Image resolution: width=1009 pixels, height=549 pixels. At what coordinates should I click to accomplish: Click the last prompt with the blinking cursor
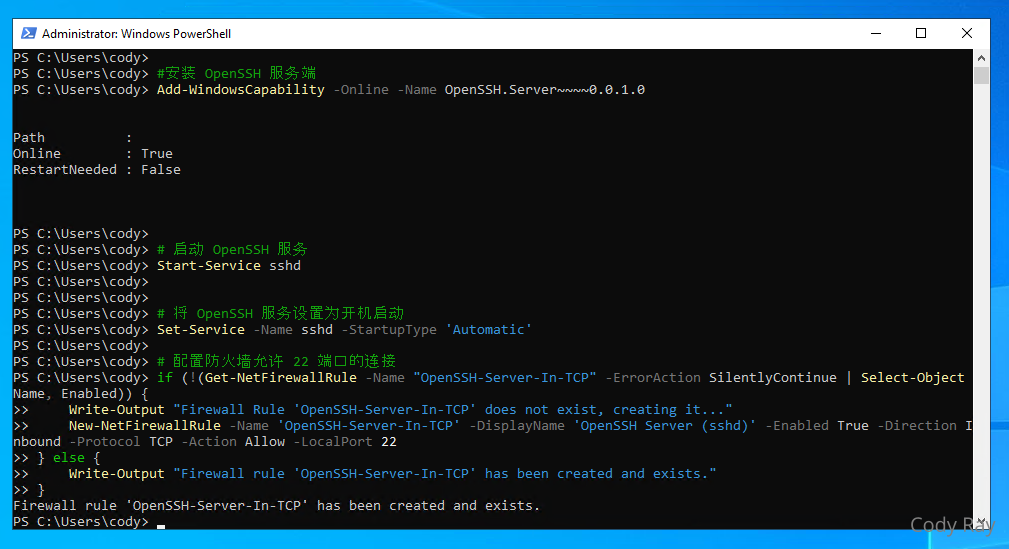89,522
